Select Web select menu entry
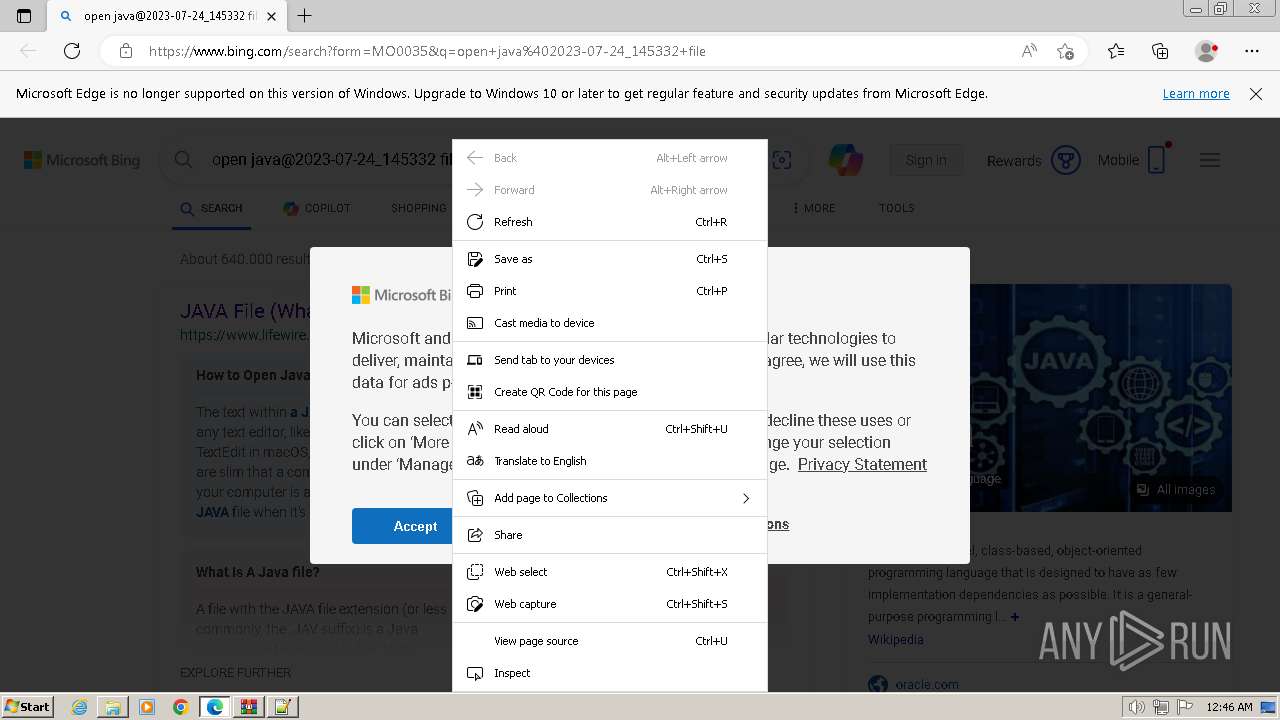Screen dimensions: 1280x720 [x=610, y=572]
